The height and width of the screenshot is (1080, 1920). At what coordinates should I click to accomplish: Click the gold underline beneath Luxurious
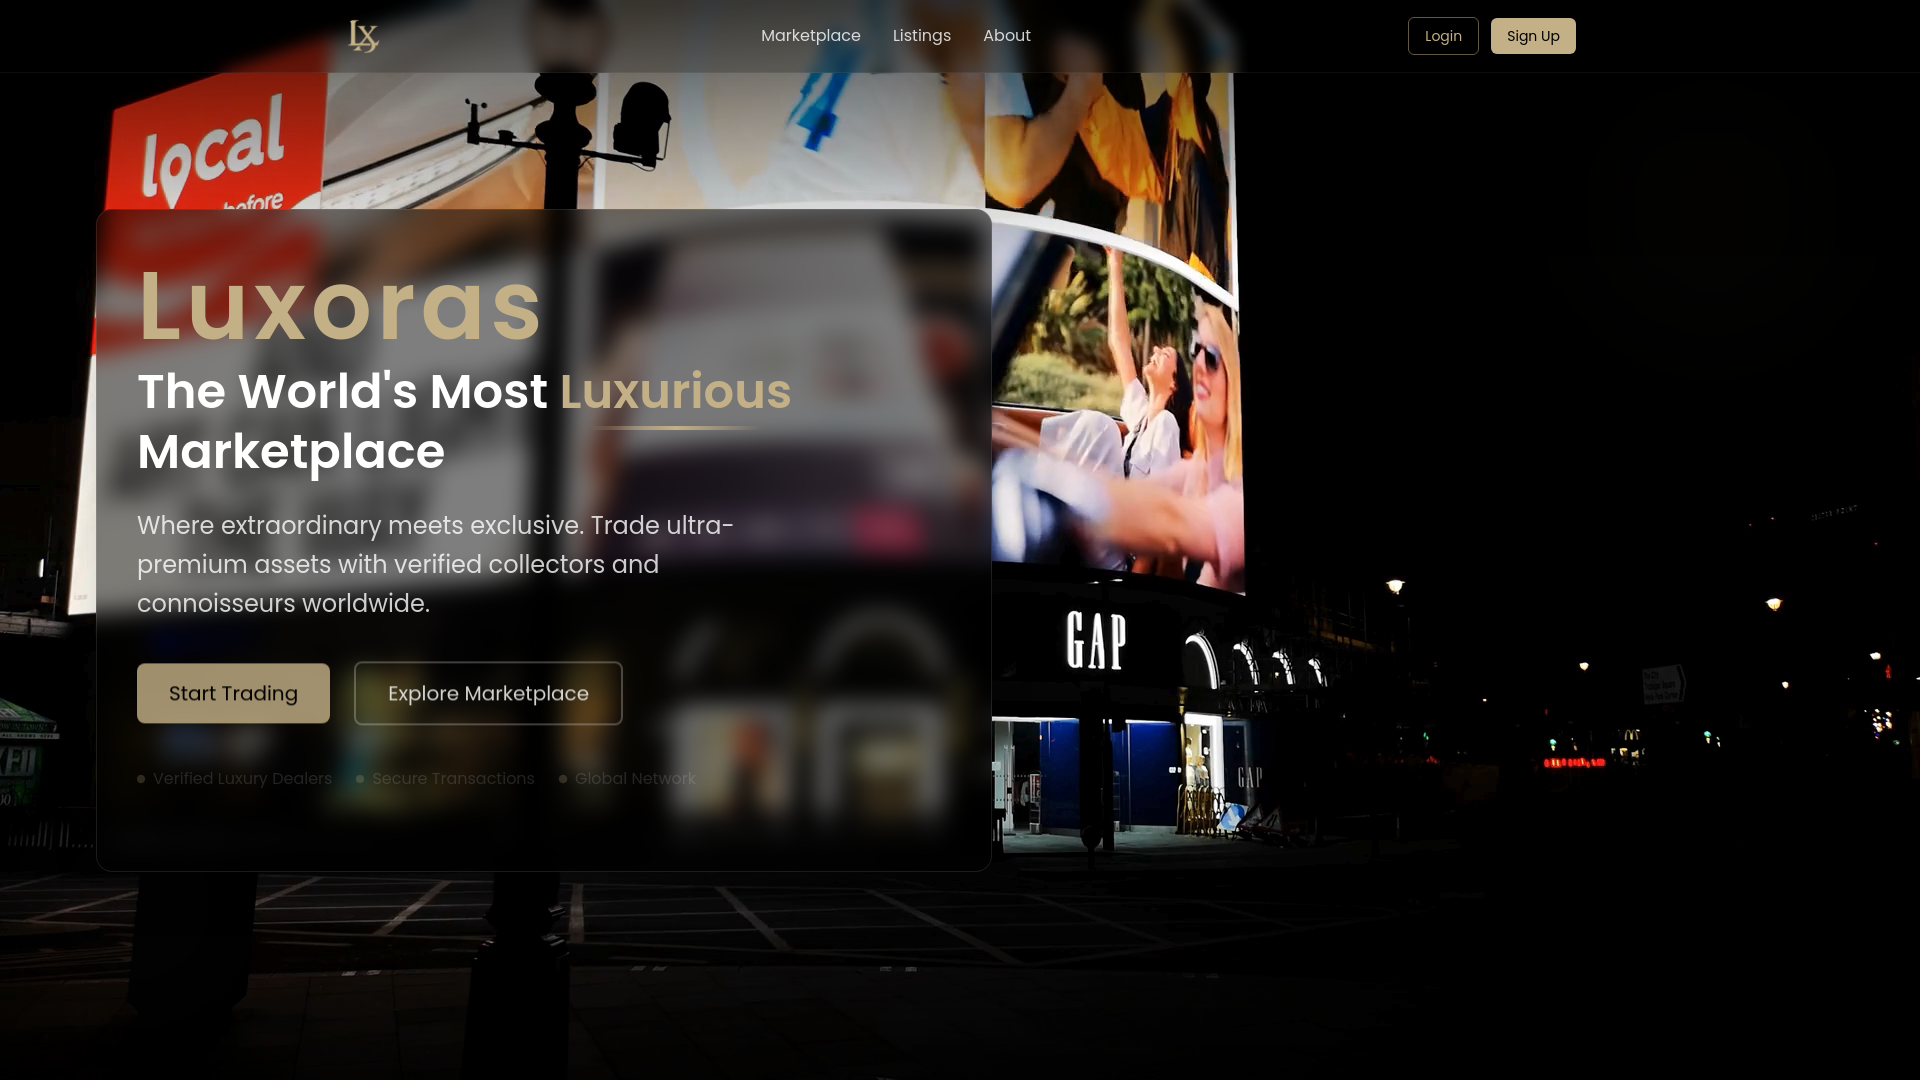(x=675, y=426)
